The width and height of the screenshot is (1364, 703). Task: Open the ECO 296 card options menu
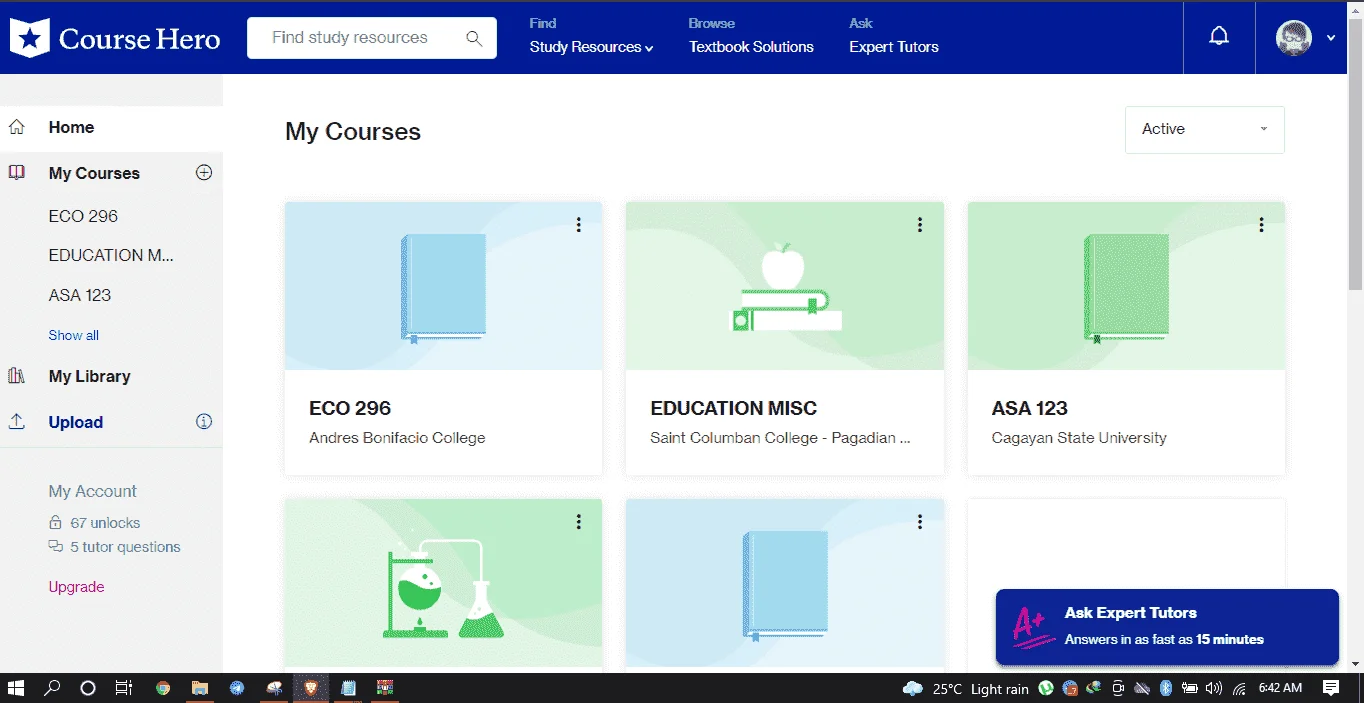point(578,225)
